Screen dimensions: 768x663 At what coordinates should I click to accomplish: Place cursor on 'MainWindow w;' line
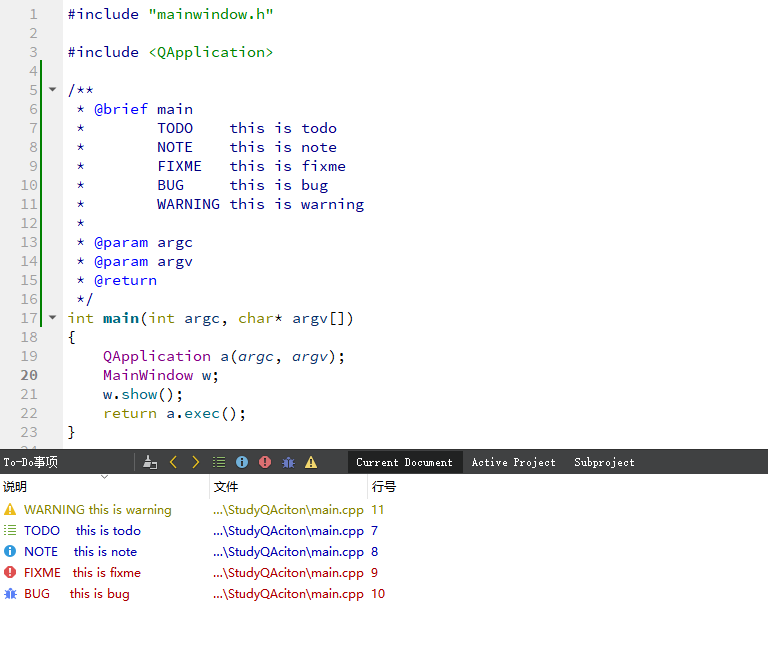tap(161, 376)
